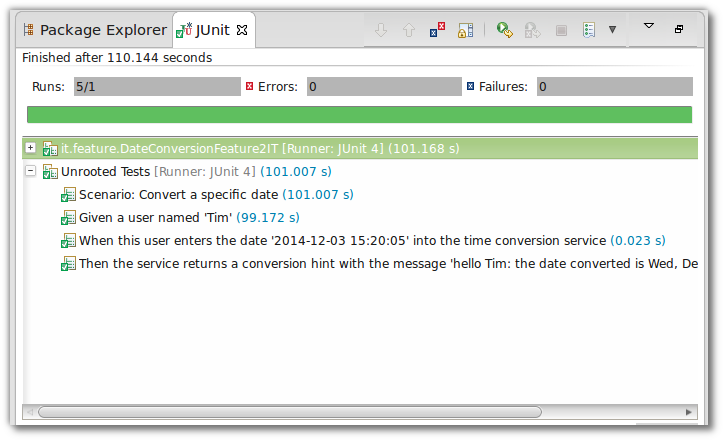
Task: Open the JUnit View Menu triangle
Action: (x=648, y=26)
